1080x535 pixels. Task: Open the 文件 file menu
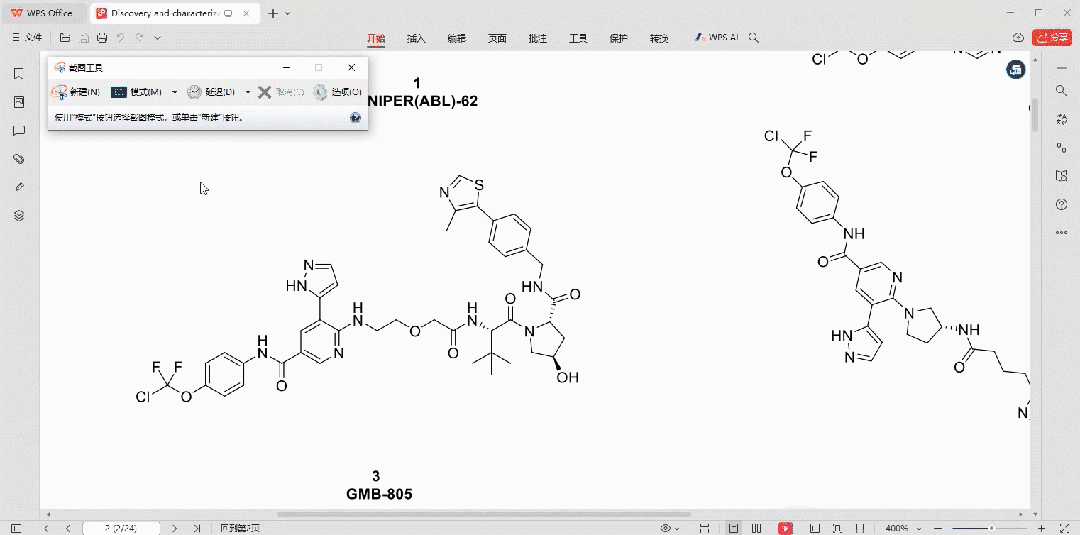(28, 38)
